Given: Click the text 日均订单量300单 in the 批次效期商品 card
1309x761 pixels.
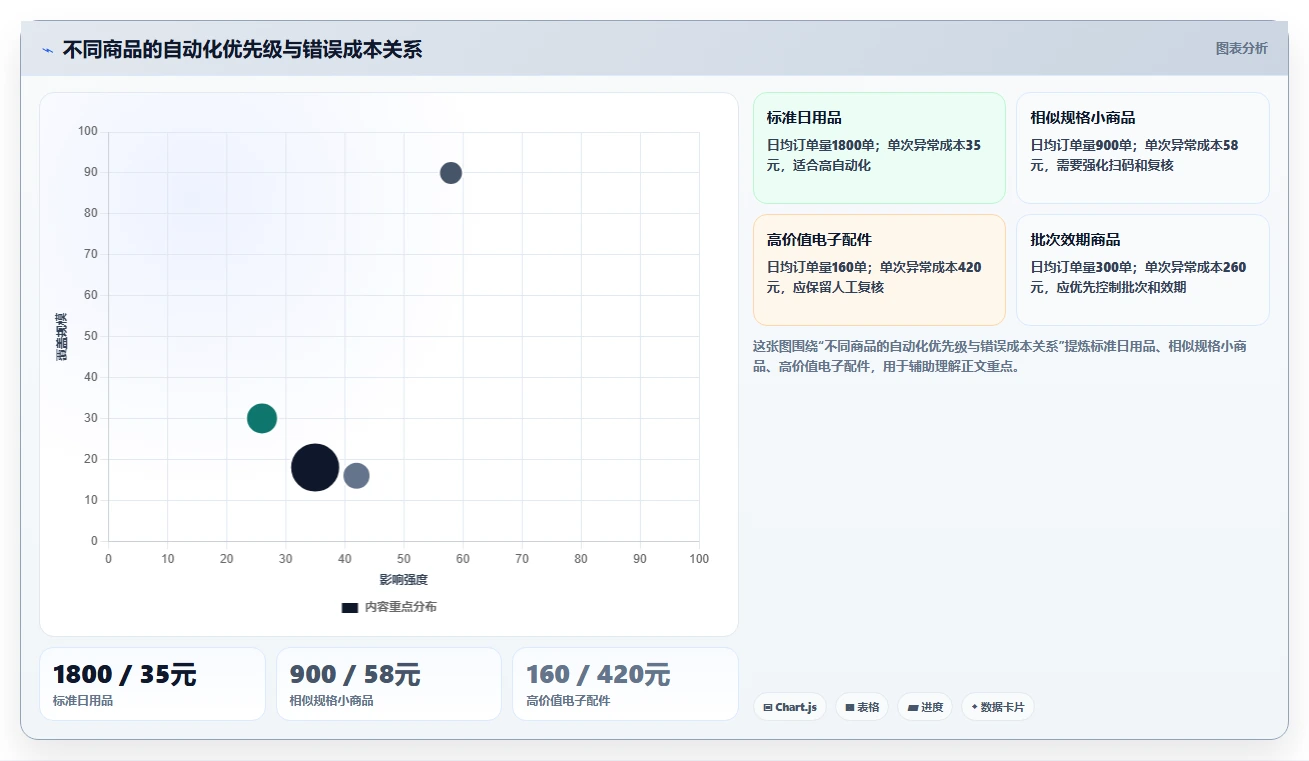Looking at the screenshot, I should [1081, 267].
